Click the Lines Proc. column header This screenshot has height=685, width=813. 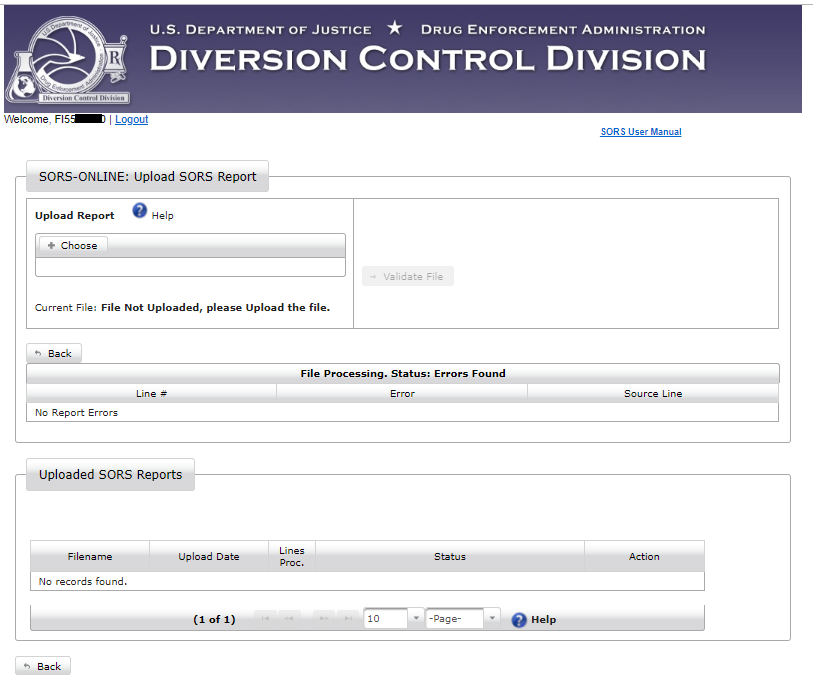(x=292, y=556)
